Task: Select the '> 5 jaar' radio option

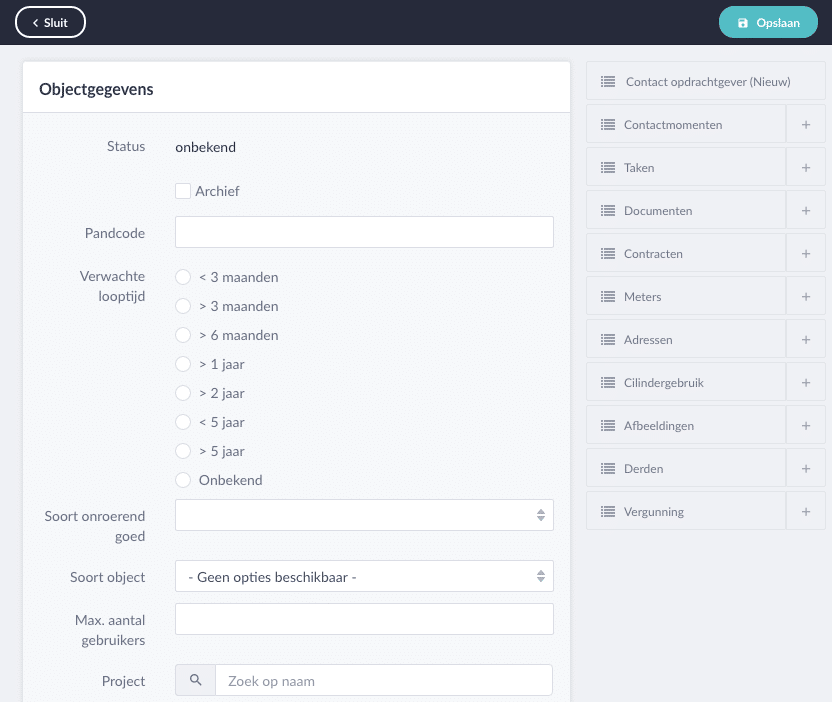Action: 183,451
